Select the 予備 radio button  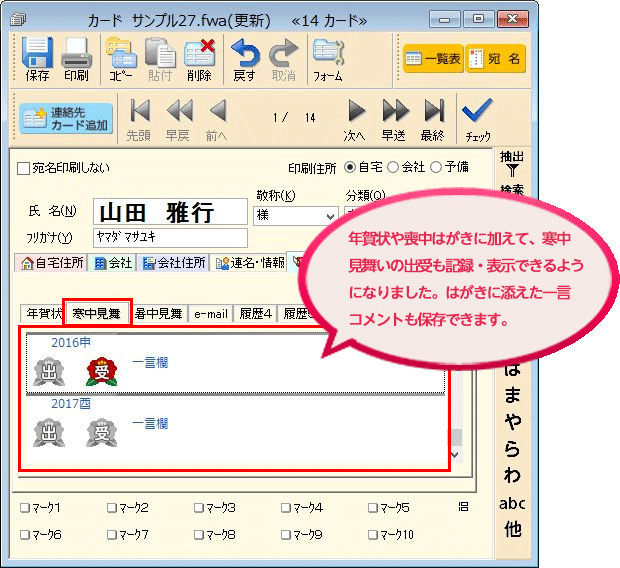coord(436,167)
